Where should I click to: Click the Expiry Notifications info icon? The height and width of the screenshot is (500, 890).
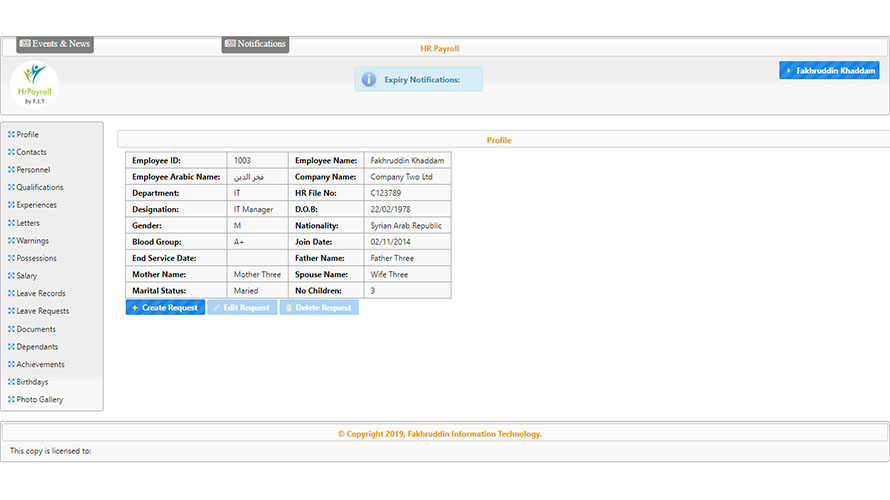(x=369, y=79)
